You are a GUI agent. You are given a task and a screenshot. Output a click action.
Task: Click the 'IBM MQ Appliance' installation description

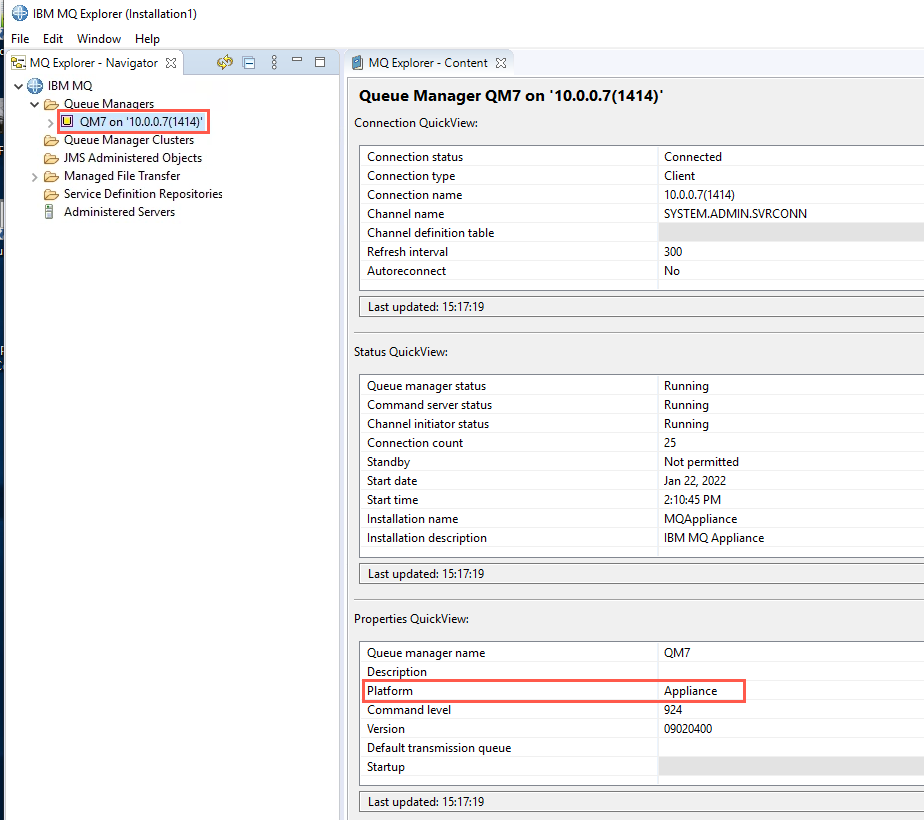[714, 538]
